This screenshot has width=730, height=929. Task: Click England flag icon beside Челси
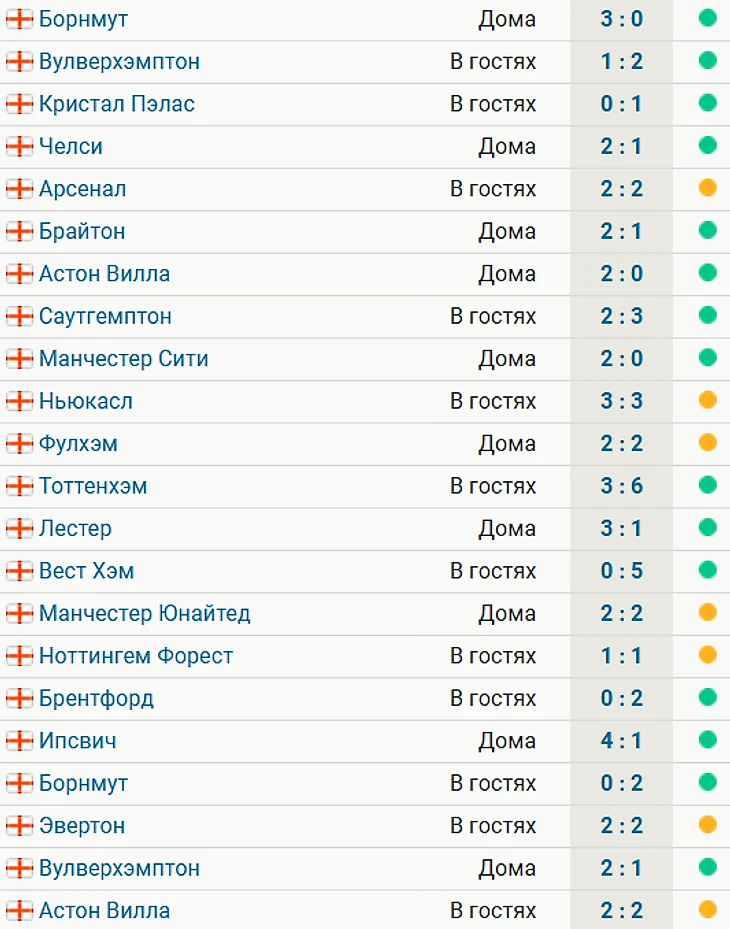[x=19, y=147]
